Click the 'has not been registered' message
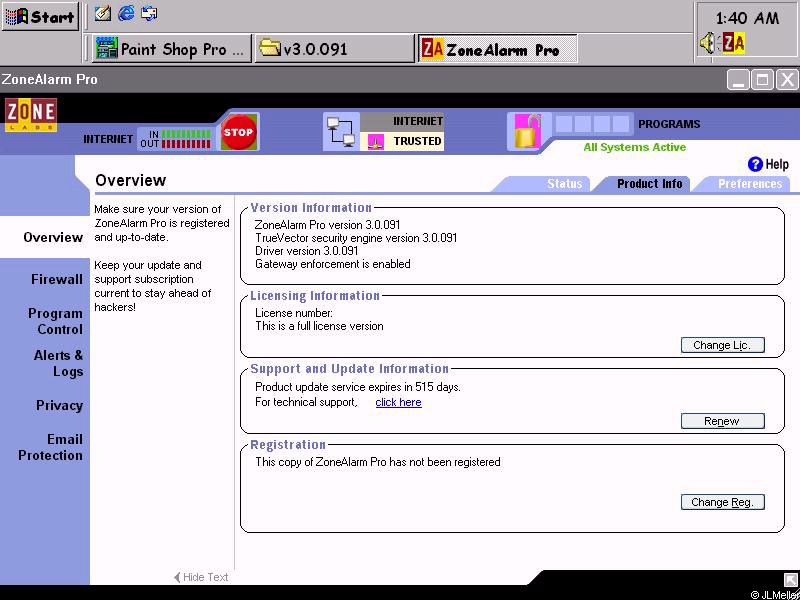This screenshot has height=600, width=800. [378, 462]
